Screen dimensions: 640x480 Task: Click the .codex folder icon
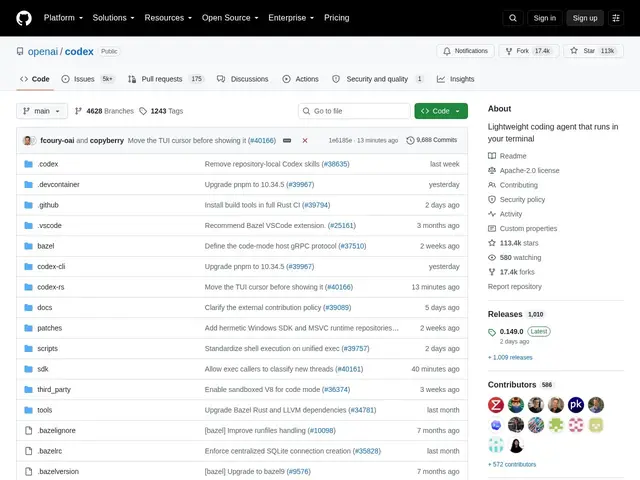pos(28,164)
